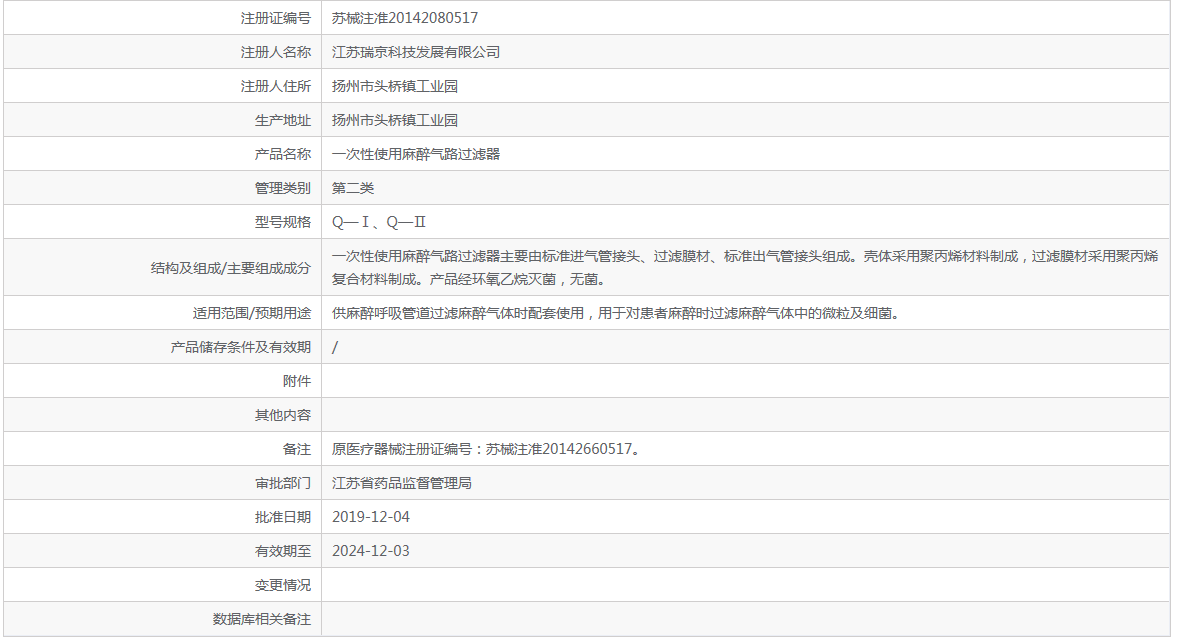Select the 变更情况 label
The height and width of the screenshot is (641, 1179).
283,585
